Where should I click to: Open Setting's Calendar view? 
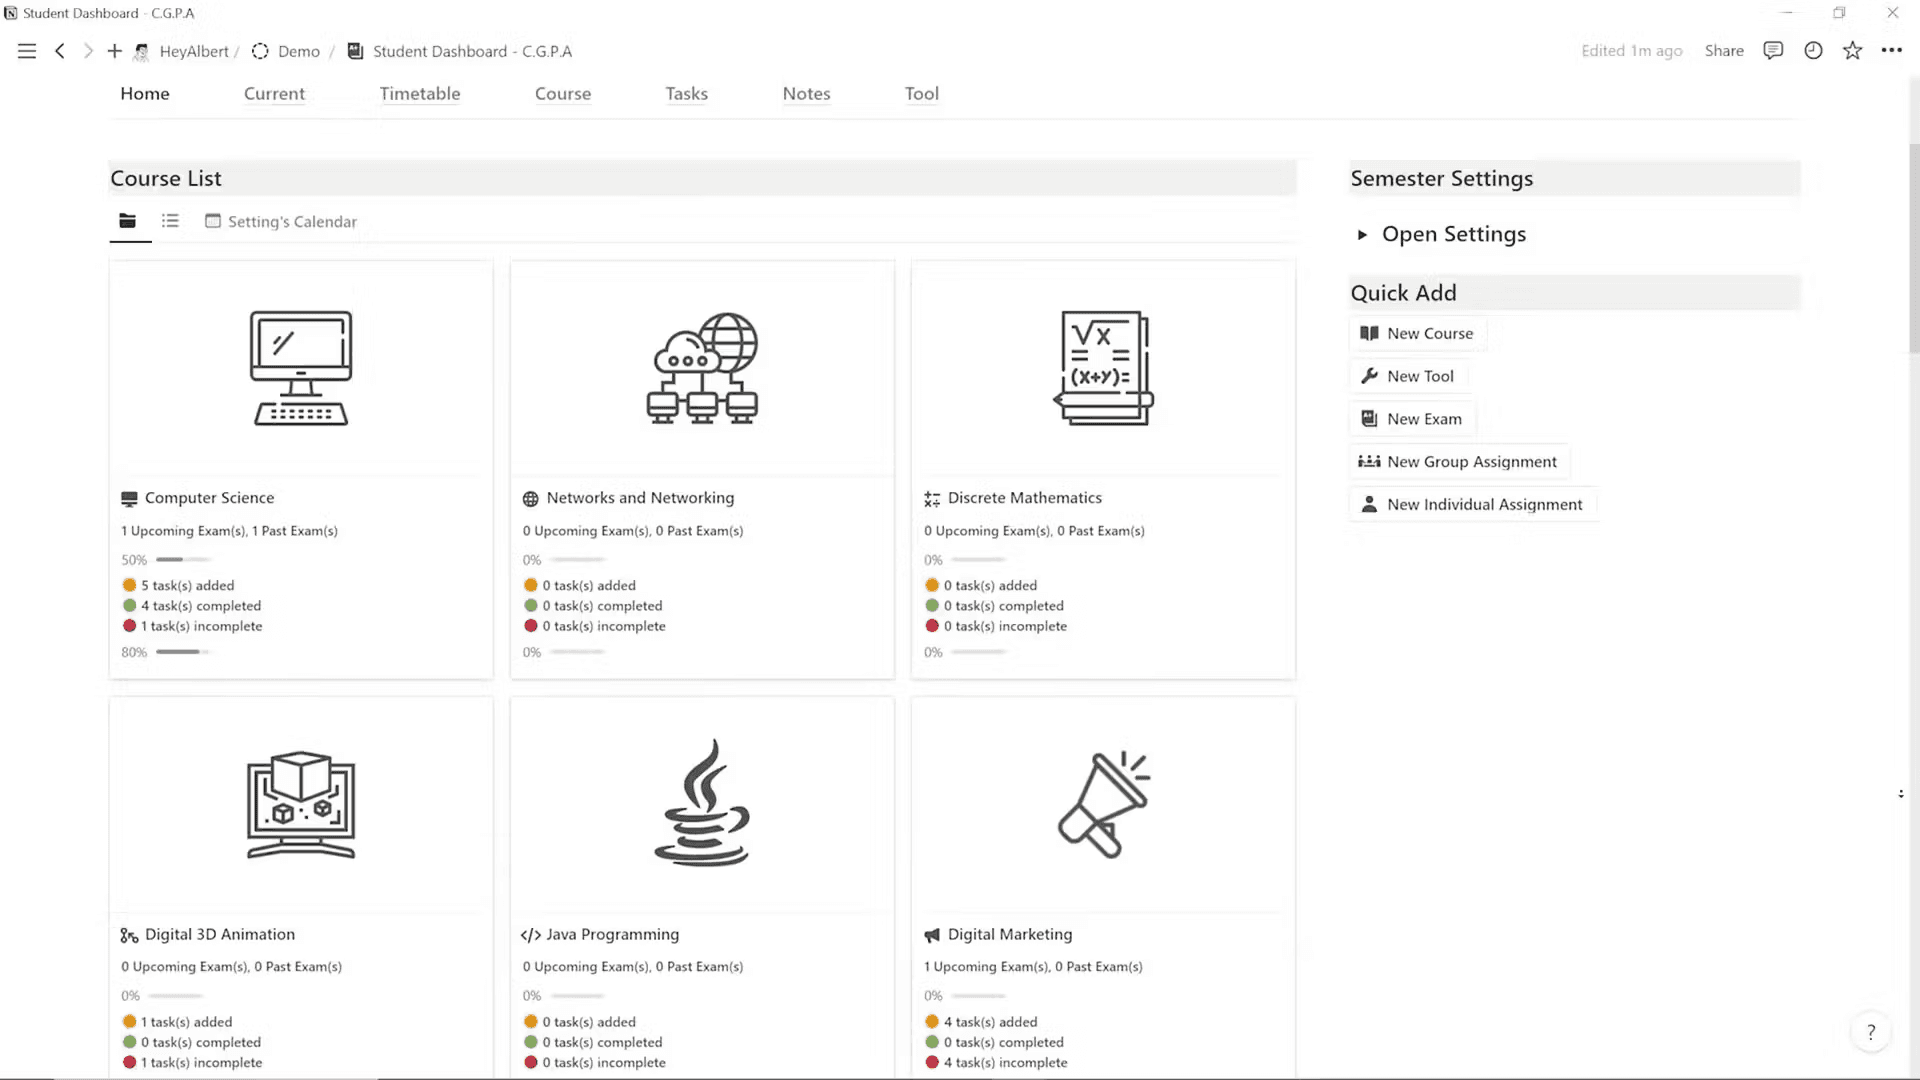[281, 222]
